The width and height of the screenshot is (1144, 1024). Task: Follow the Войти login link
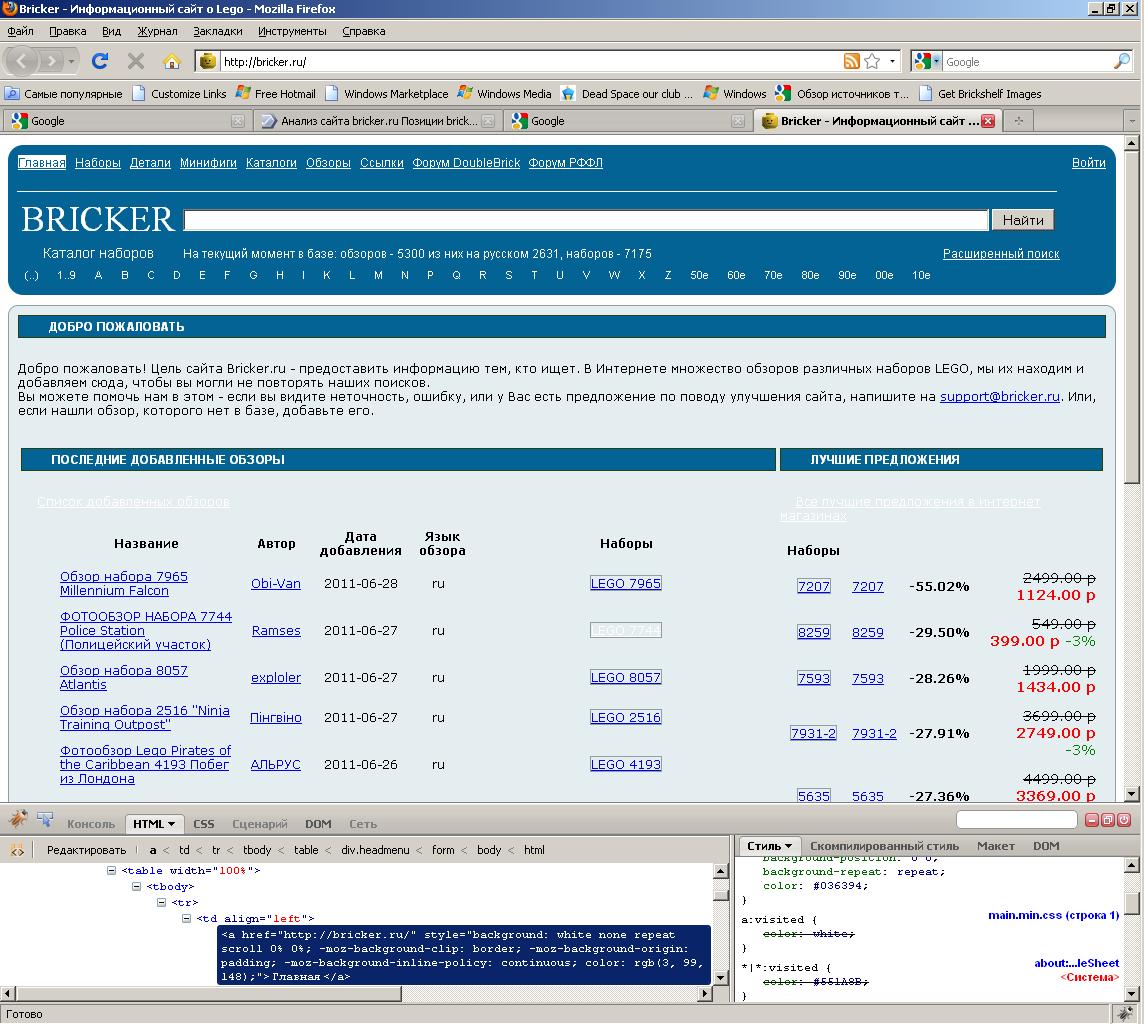pyautogui.click(x=1089, y=163)
